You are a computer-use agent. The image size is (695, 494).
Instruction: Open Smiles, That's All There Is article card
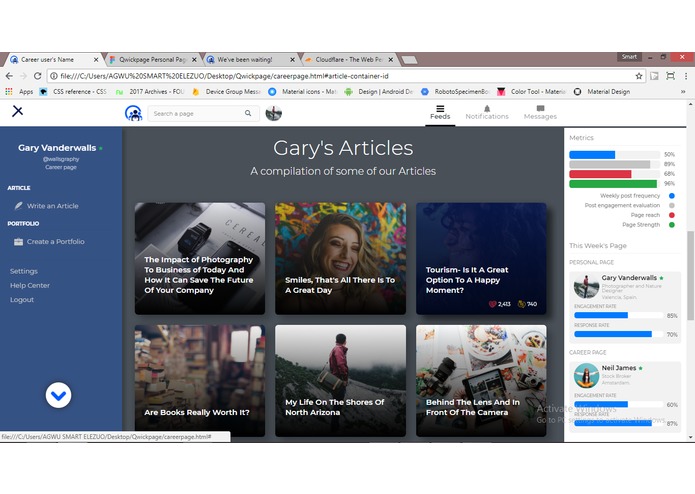(340, 259)
